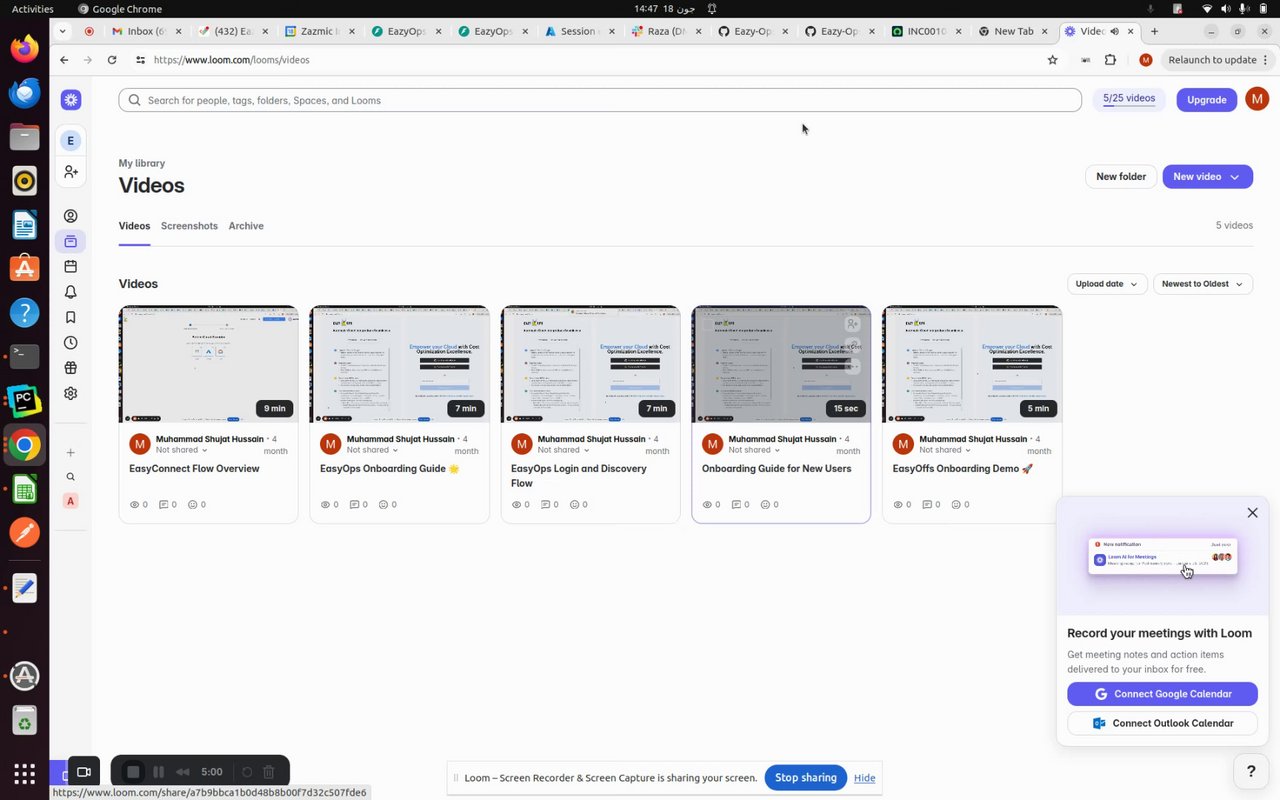Click the Upgrade button
The image size is (1280, 800).
(x=1206, y=100)
